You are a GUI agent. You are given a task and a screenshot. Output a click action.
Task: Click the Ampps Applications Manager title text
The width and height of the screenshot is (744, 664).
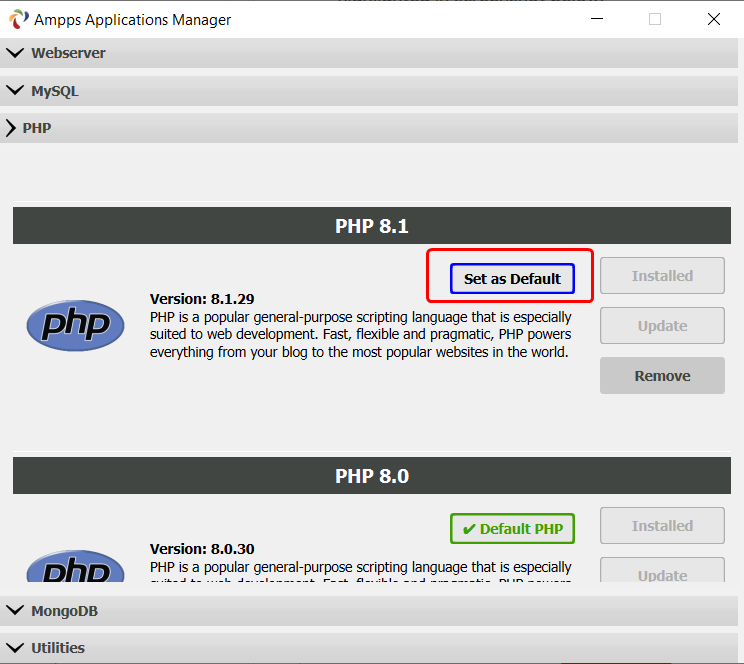pyautogui.click(x=132, y=20)
